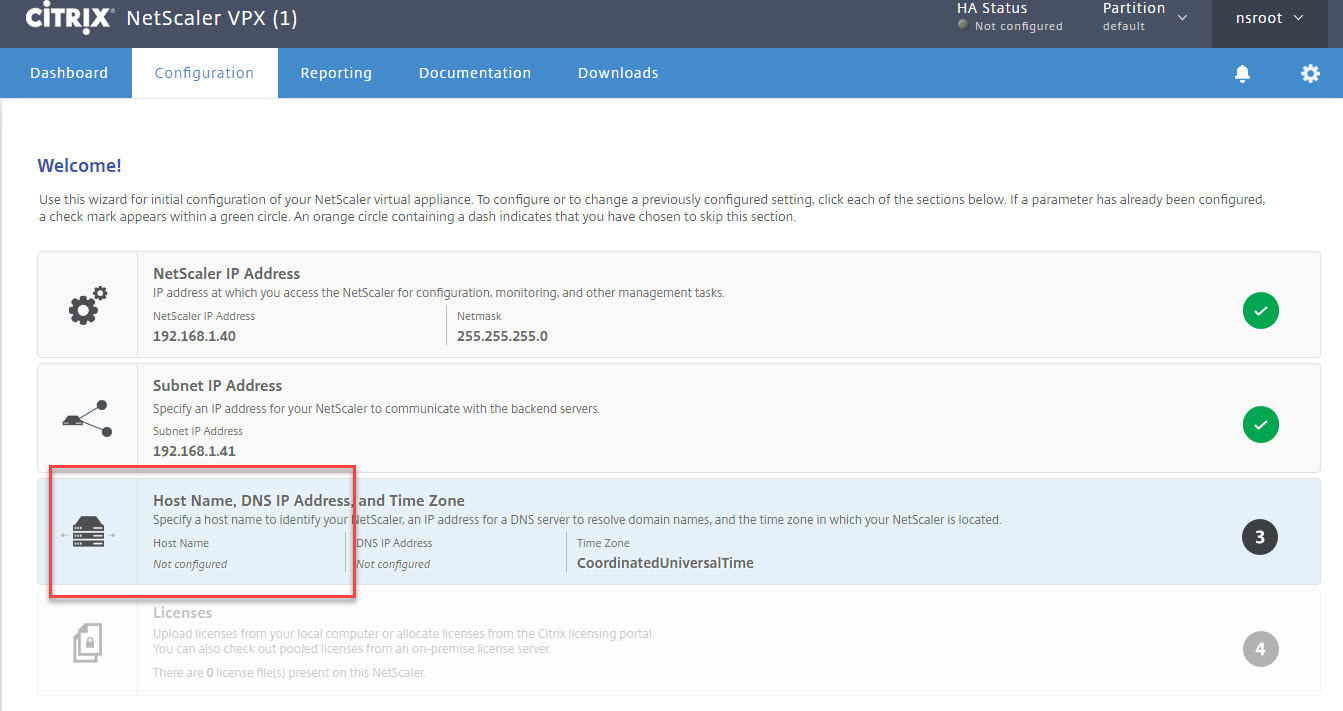Screen dimensions: 1343x711
Task: Click the HA Status Not configured text
Action: coord(1018,26)
